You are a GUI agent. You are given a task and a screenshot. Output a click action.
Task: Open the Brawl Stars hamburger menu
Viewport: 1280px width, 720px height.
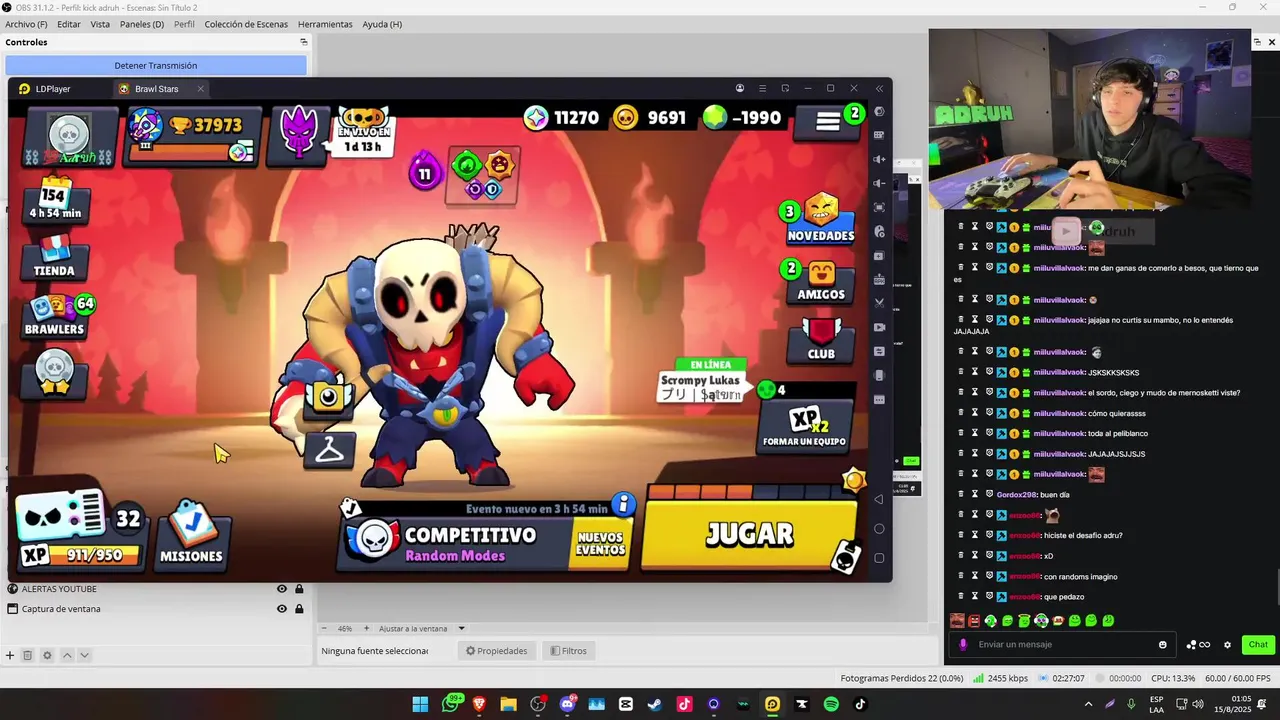pos(828,121)
